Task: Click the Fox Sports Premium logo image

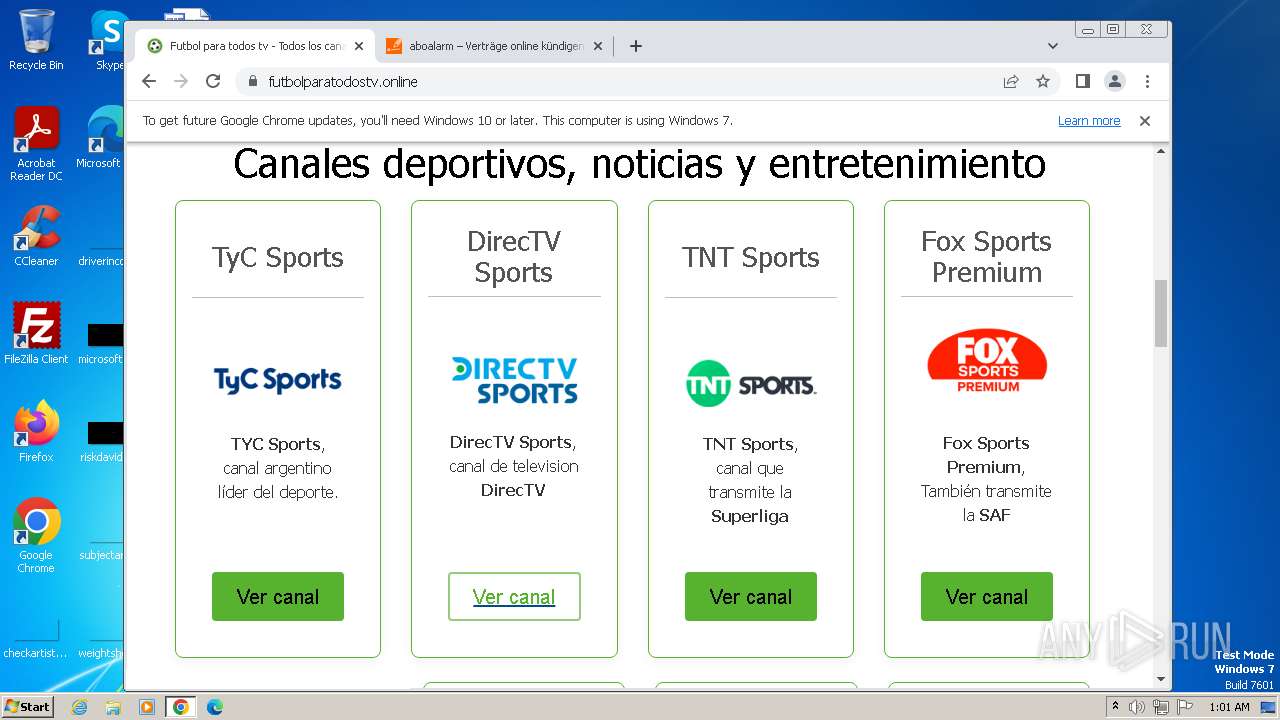Action: (x=987, y=361)
